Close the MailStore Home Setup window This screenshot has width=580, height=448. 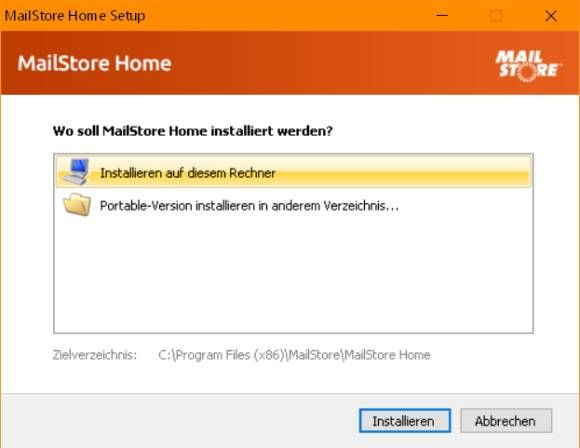tap(551, 16)
